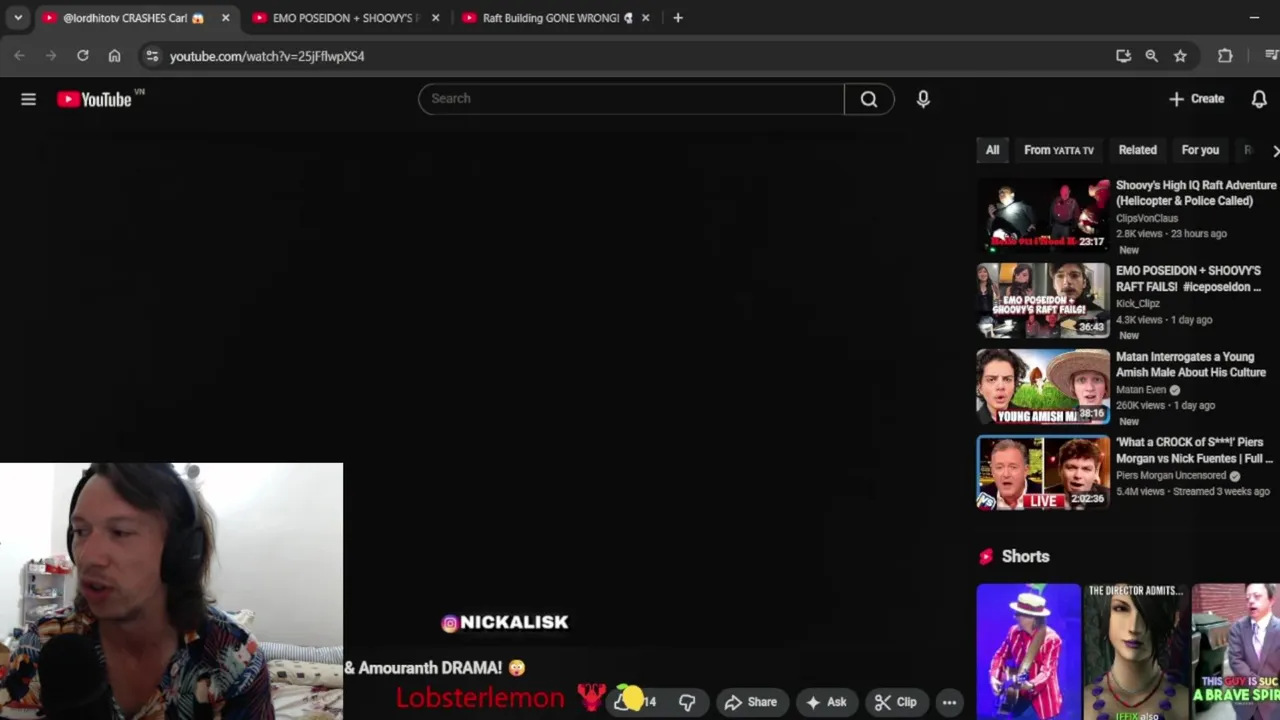Switch to EMO POSEIDON + SHOOVY'S tab
1280x720 pixels.
pyautogui.click(x=345, y=18)
